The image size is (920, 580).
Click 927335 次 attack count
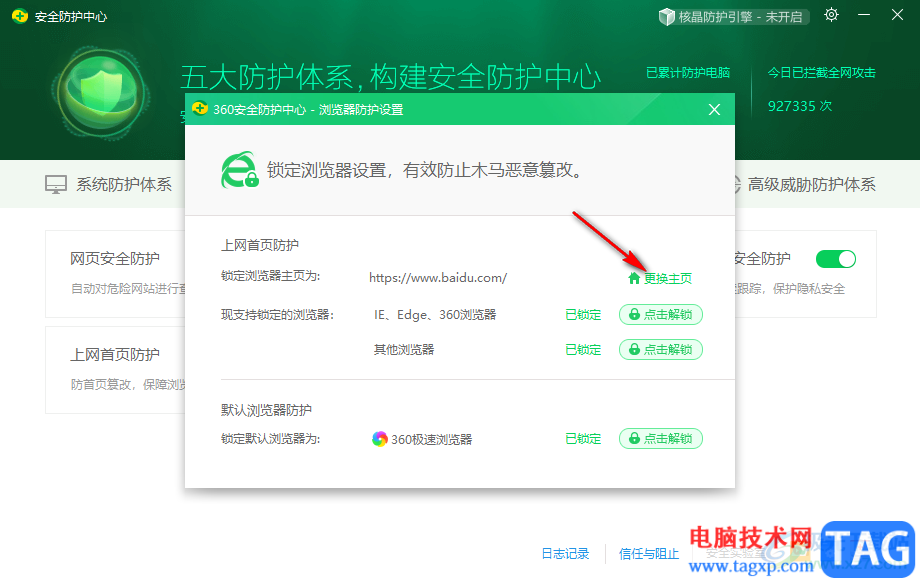pos(800,106)
